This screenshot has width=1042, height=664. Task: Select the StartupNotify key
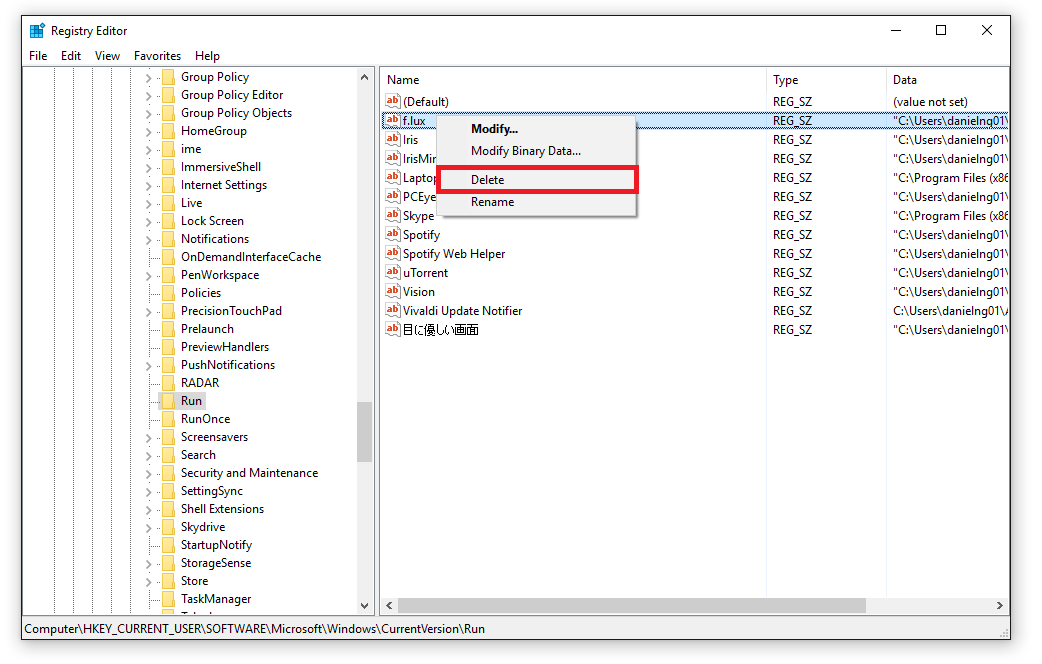pyautogui.click(x=216, y=545)
